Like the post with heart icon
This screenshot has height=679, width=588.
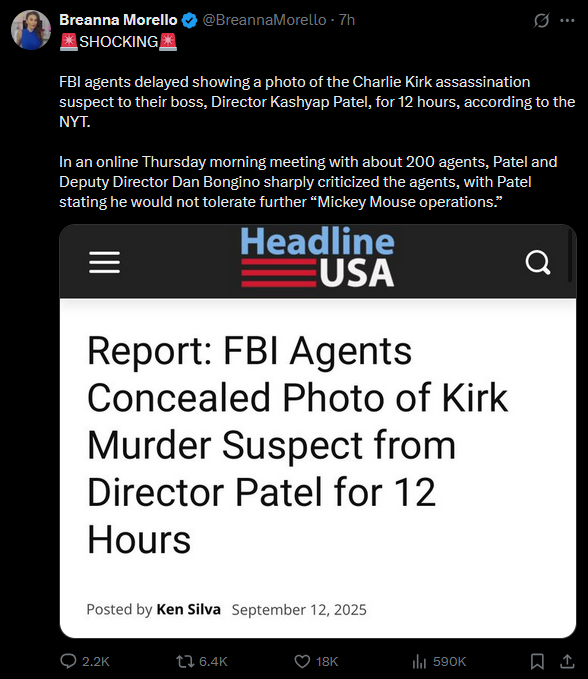click(x=302, y=661)
